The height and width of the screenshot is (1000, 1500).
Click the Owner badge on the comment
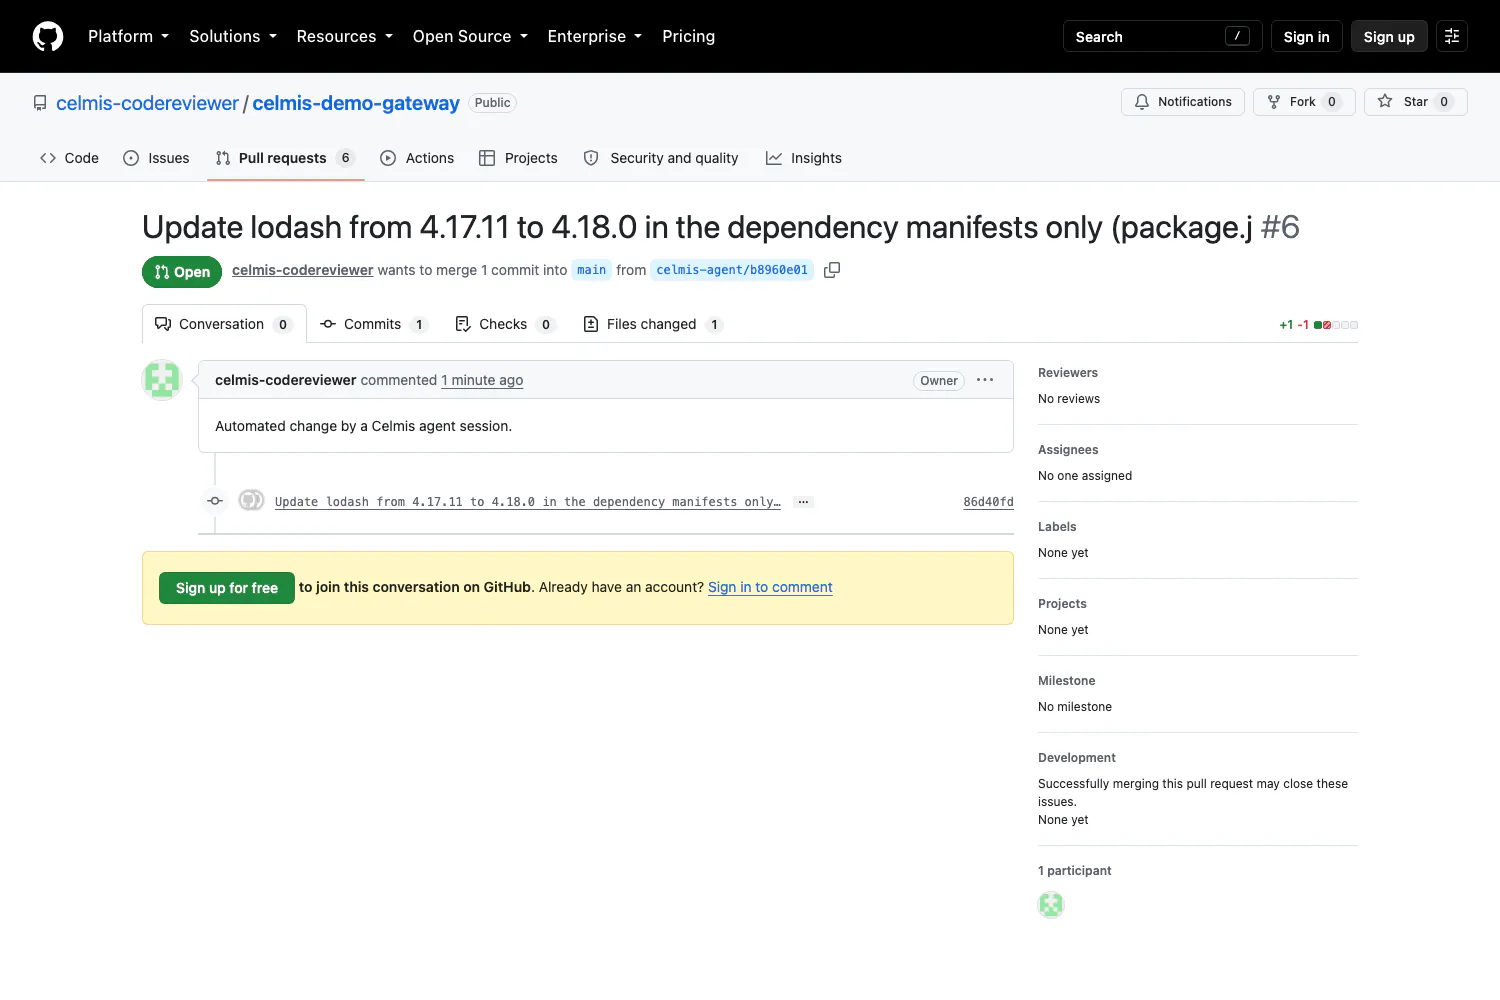coord(939,380)
